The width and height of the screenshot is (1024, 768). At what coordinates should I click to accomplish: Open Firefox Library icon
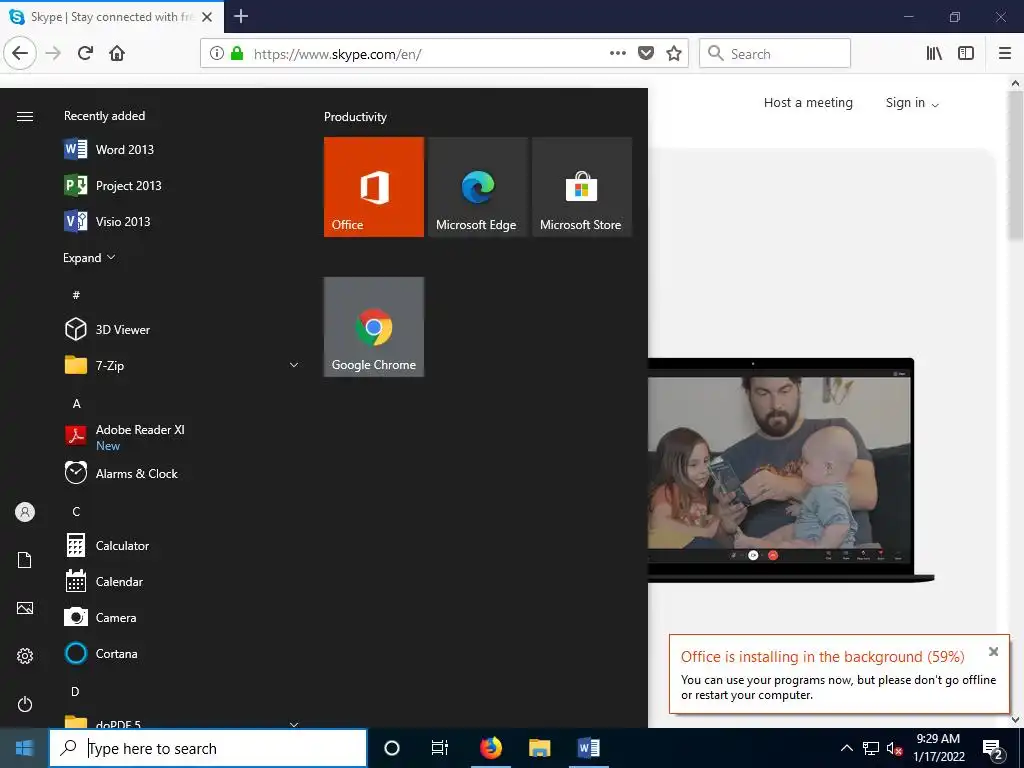pos(934,54)
